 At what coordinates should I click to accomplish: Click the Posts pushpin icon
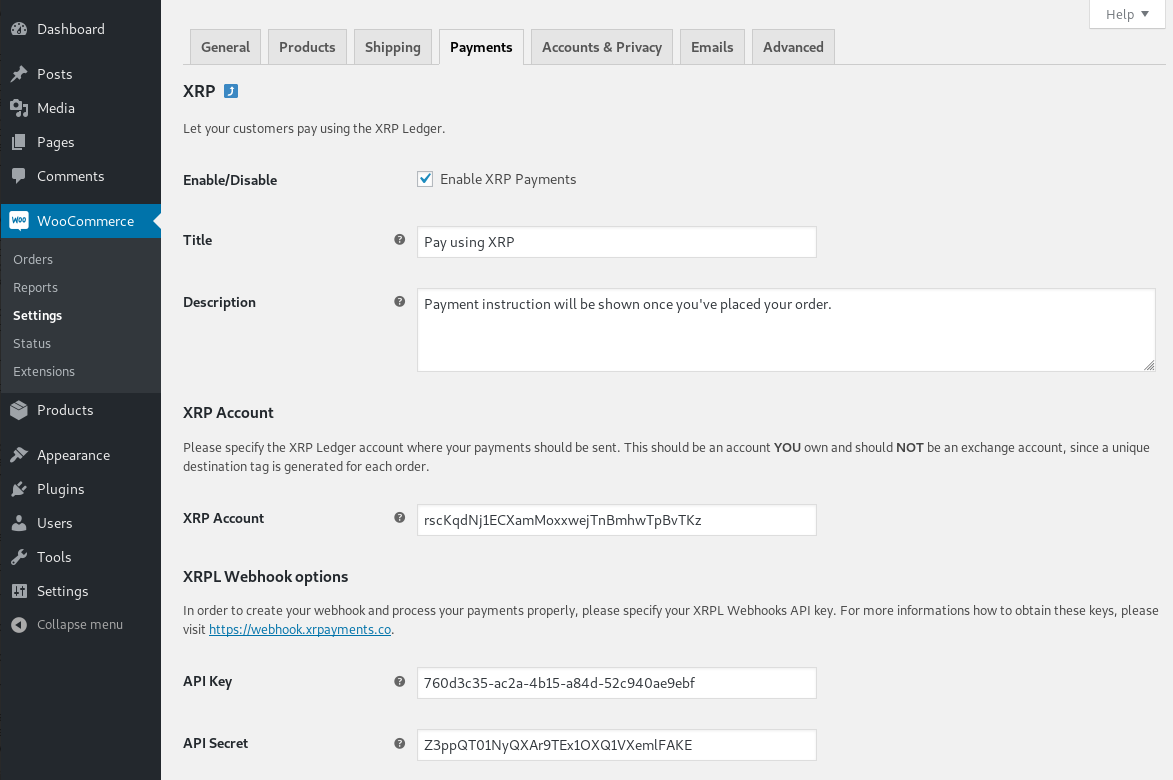pos(19,74)
